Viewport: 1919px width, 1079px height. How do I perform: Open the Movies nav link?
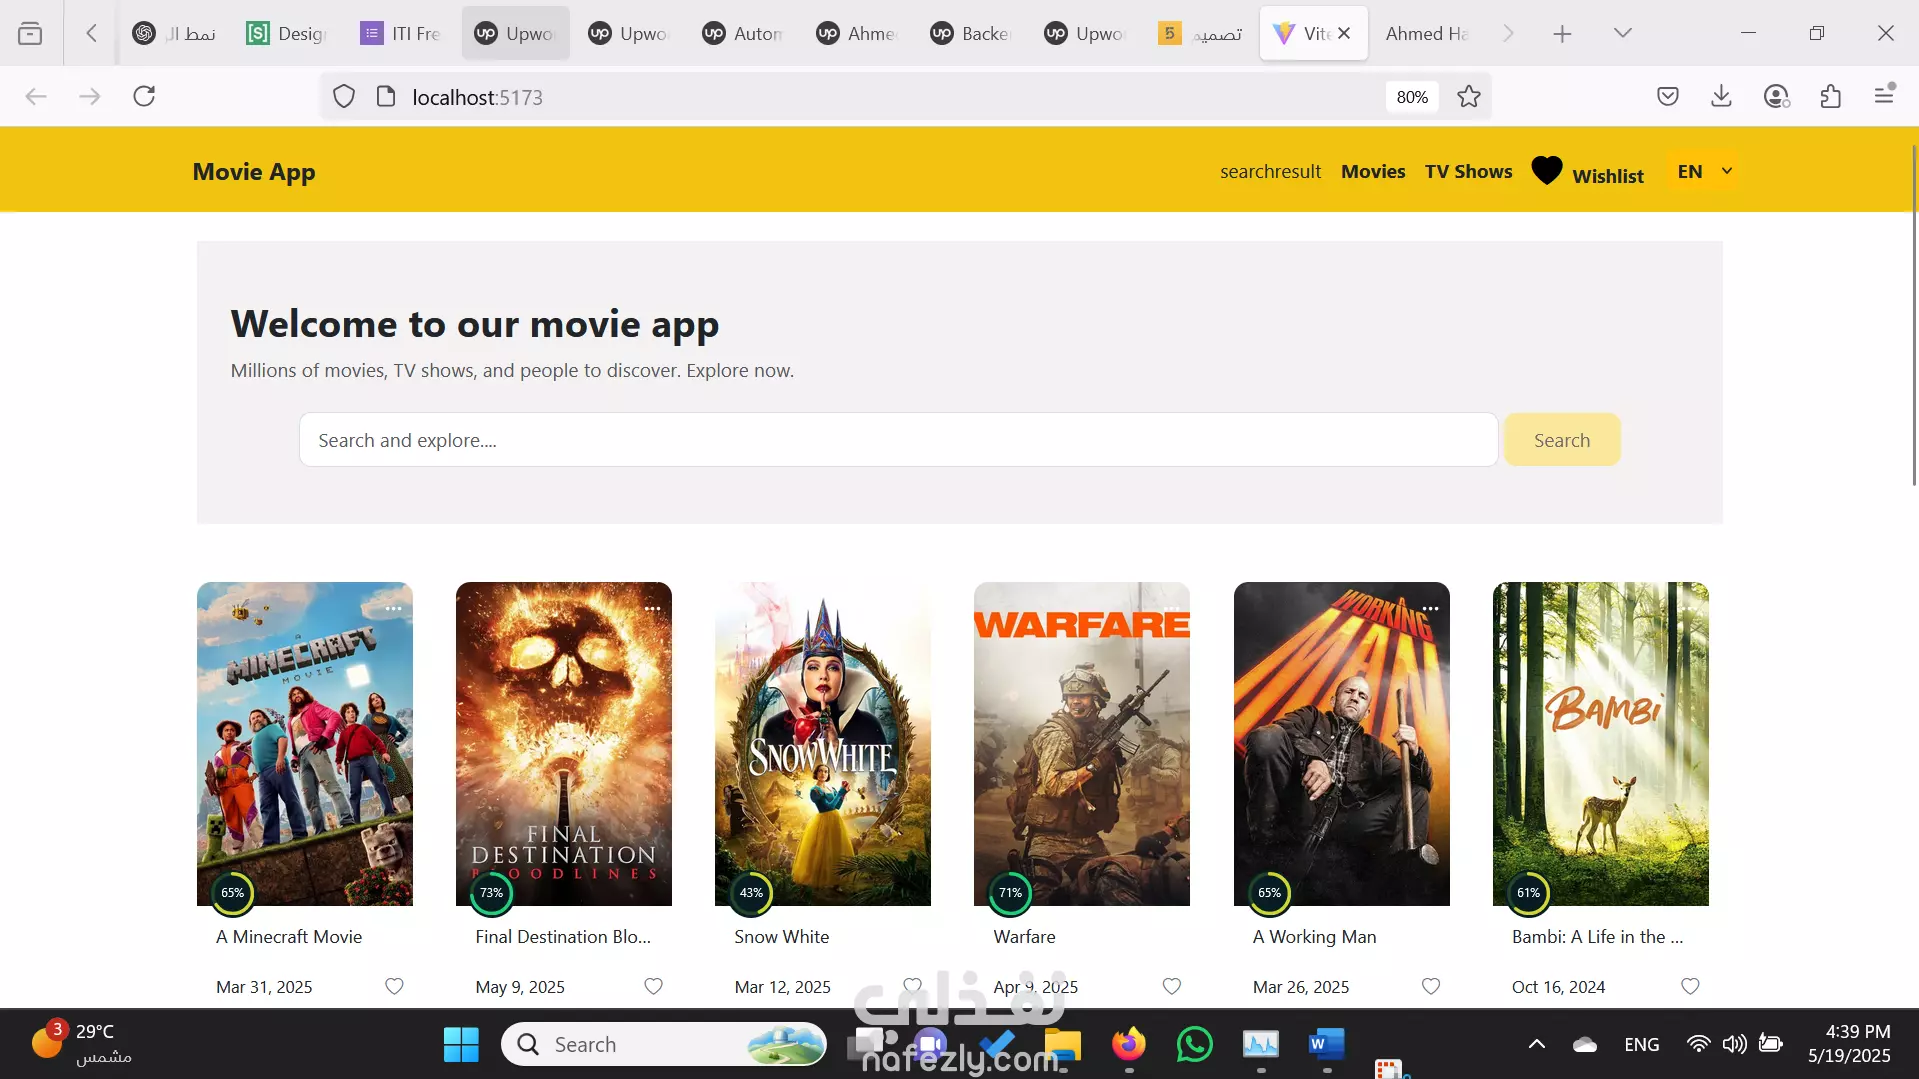1373,171
